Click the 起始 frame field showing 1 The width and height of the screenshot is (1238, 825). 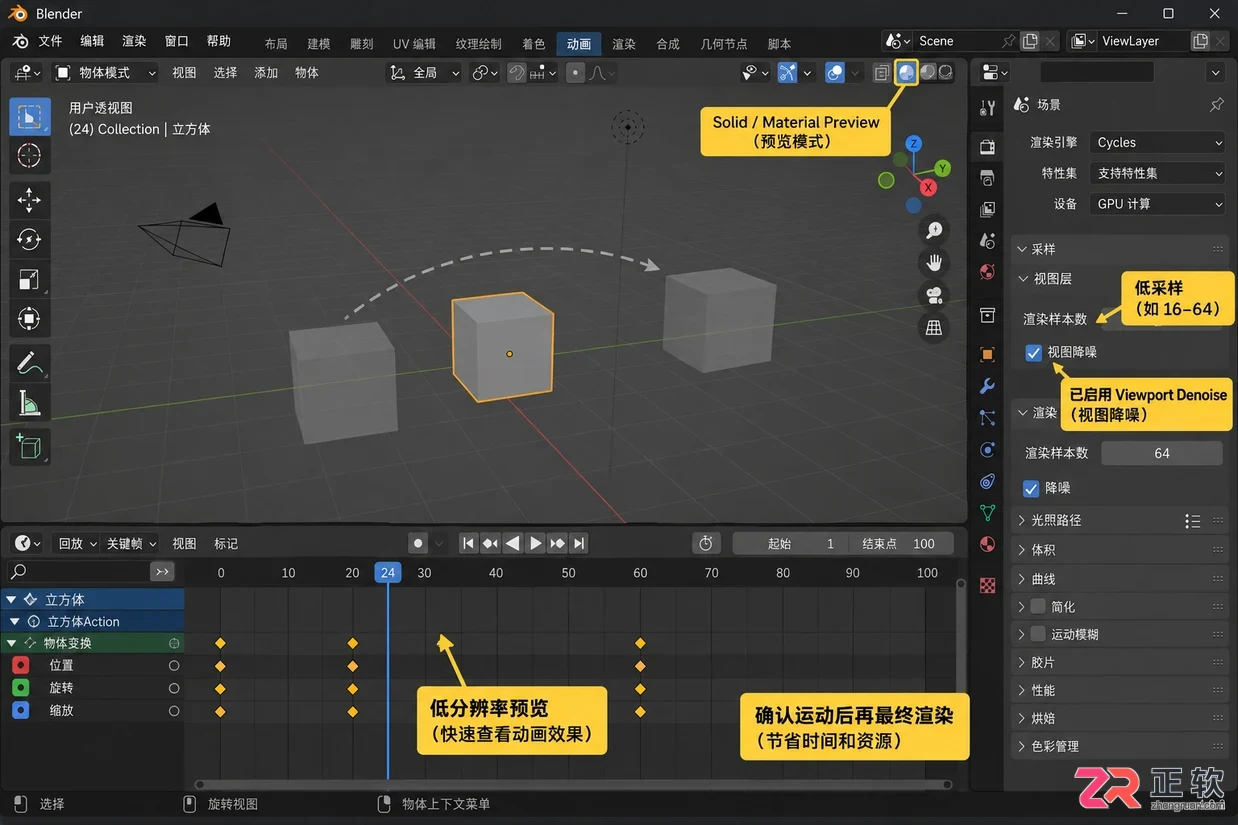tap(790, 543)
